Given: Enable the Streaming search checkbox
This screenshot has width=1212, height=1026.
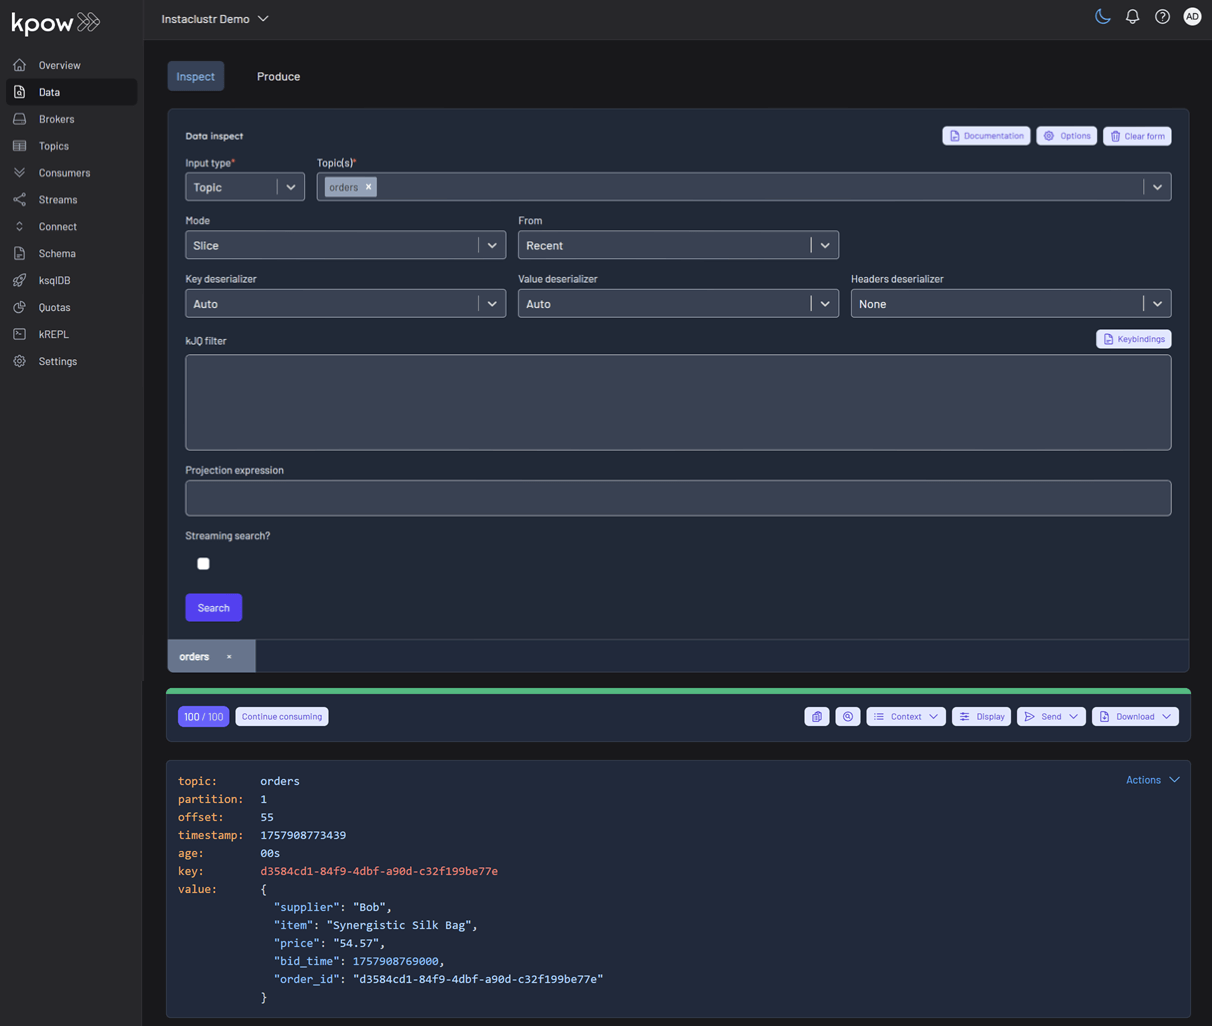Looking at the screenshot, I should click(x=203, y=564).
